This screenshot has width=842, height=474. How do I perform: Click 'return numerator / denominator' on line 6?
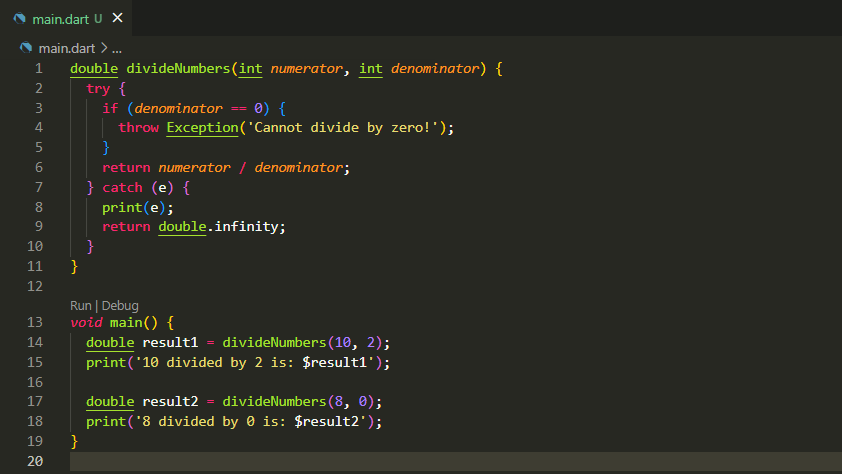[222, 167]
